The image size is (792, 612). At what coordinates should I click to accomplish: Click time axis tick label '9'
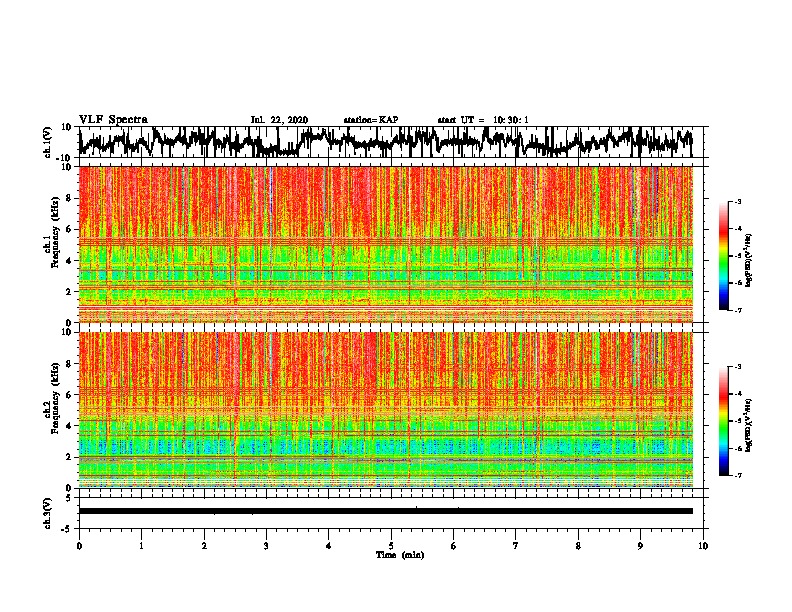640,546
